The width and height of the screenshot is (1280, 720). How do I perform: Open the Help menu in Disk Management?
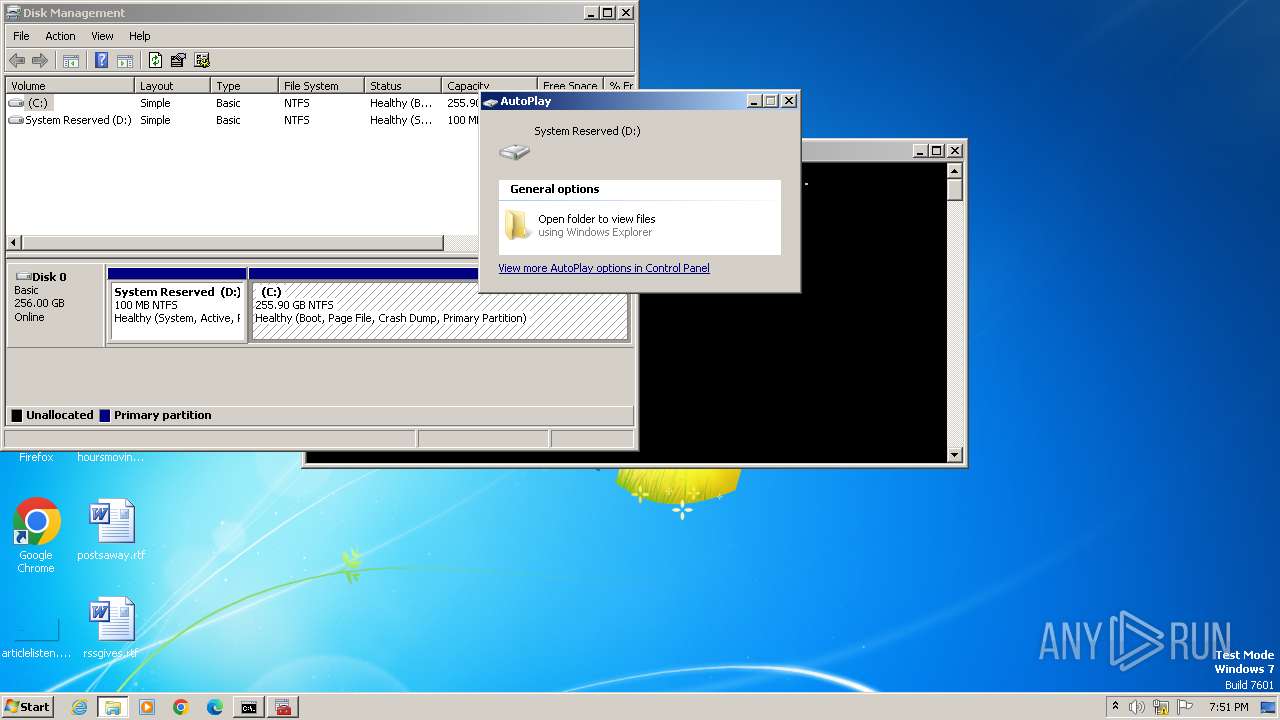click(x=140, y=36)
